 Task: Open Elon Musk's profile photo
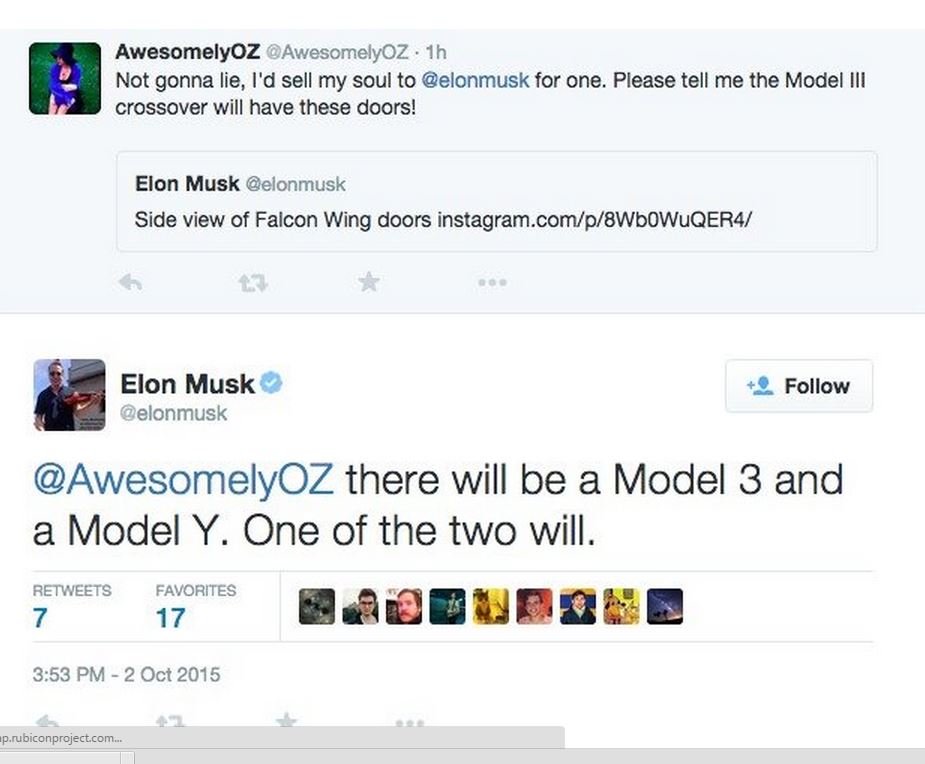click(x=70, y=395)
